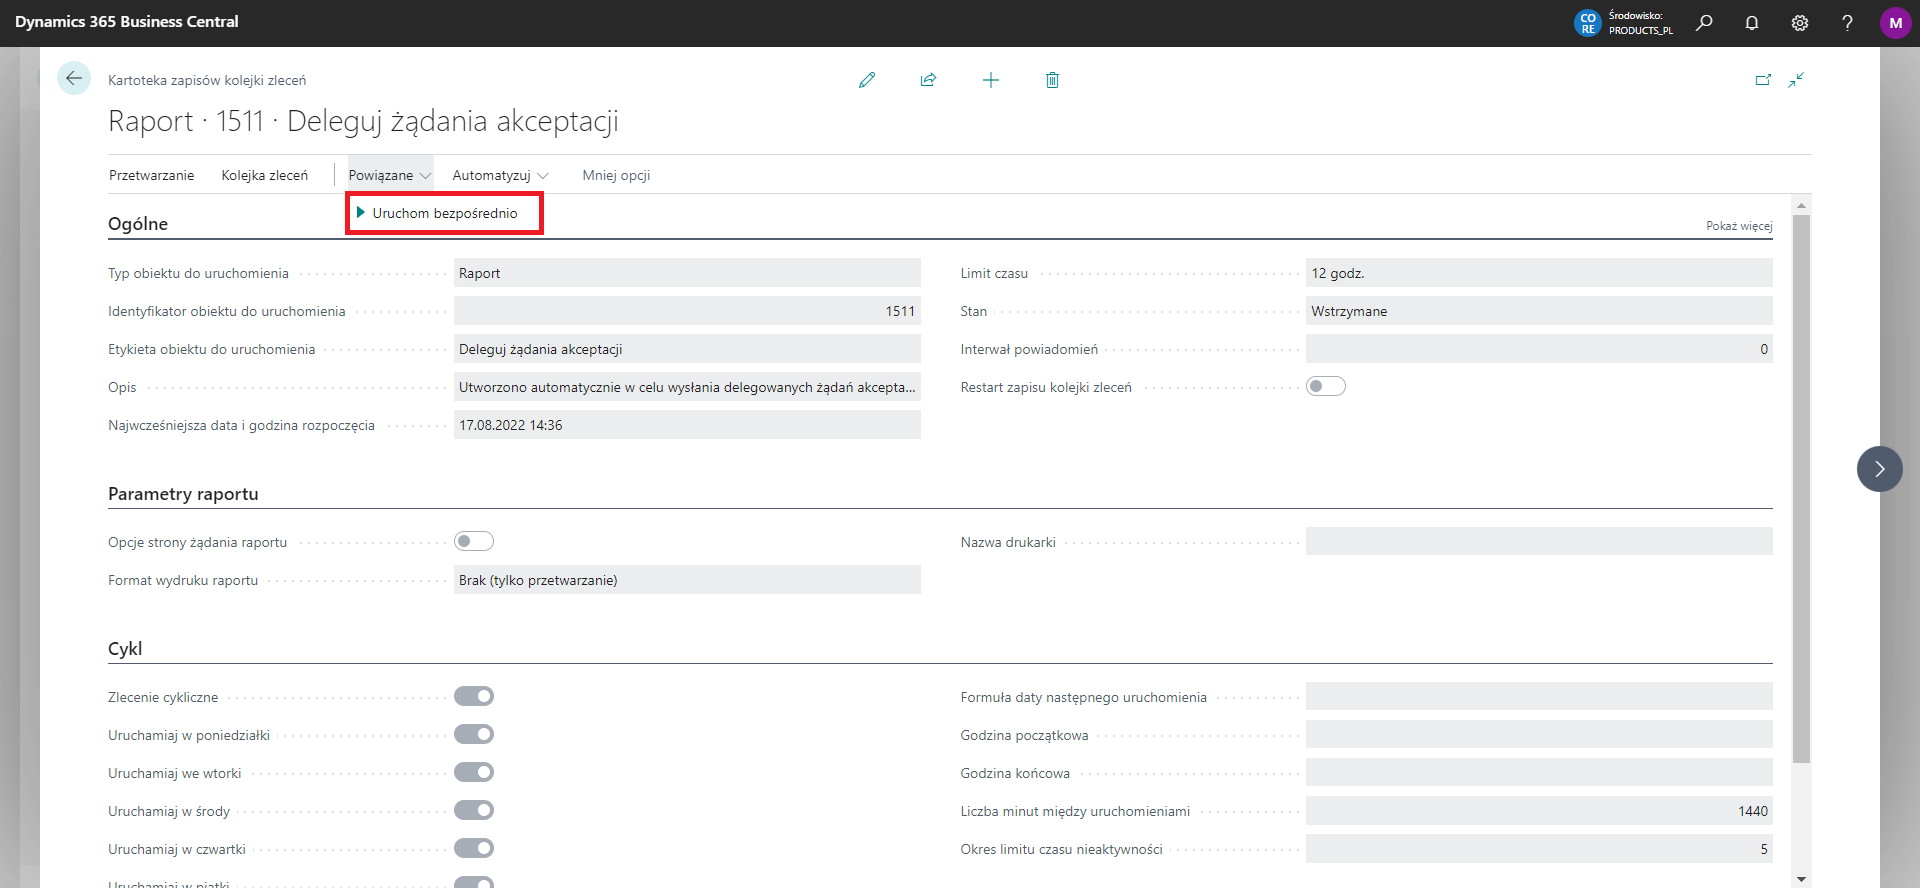Image resolution: width=1920 pixels, height=888 pixels.
Task: Click the vertical scrollbar thumb
Action: click(x=1801, y=490)
